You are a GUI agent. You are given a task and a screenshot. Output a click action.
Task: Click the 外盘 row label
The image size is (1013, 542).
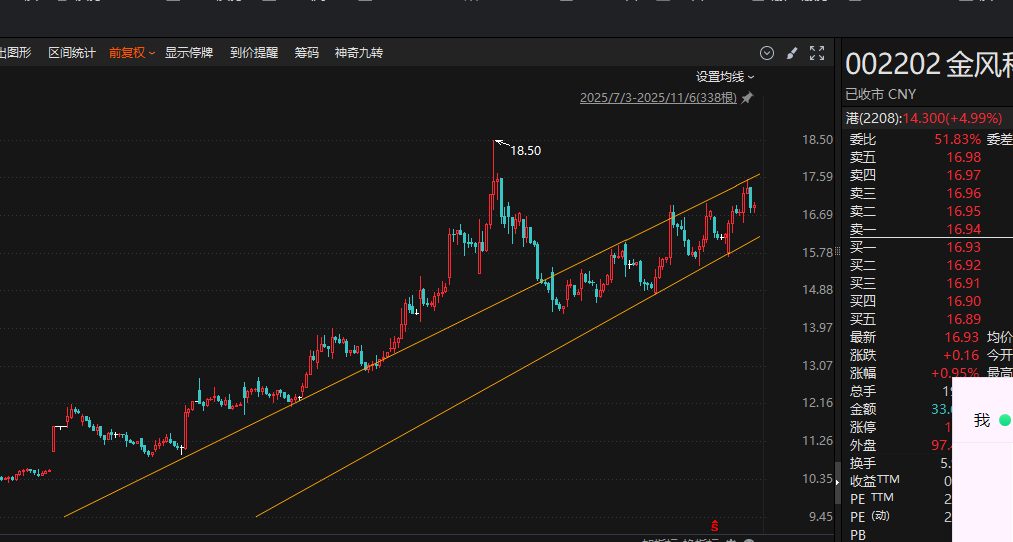pos(863,446)
